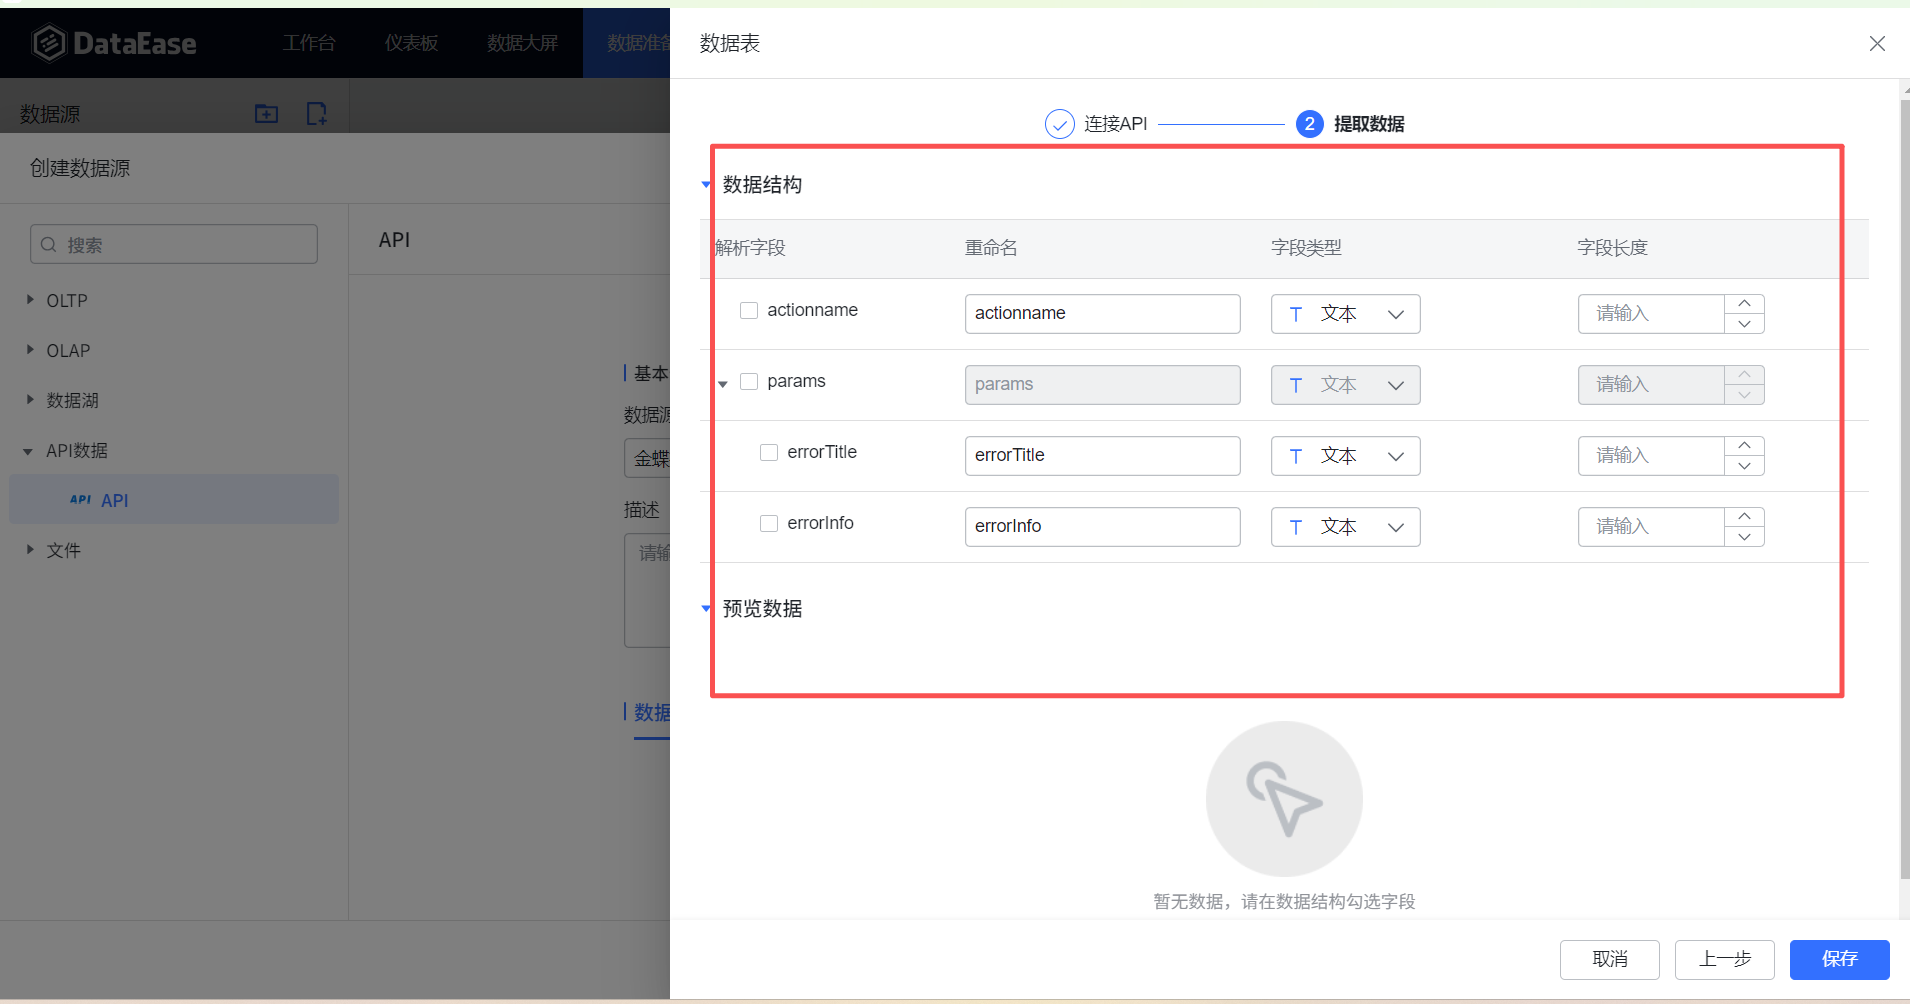The height and width of the screenshot is (1004, 1910).
Task: Open the actionname field type dropdown
Action: click(x=1345, y=314)
